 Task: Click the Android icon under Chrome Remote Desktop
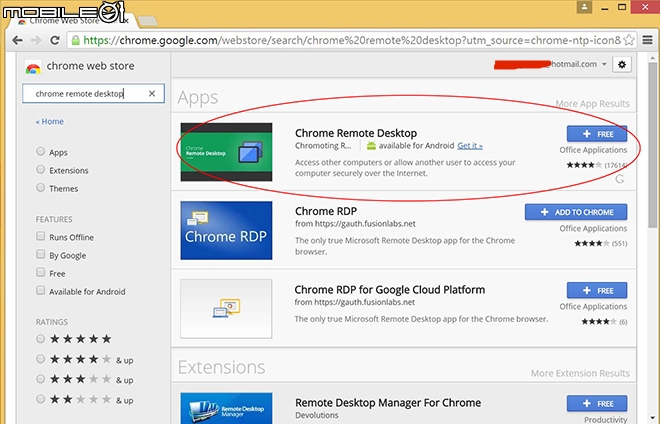371,146
